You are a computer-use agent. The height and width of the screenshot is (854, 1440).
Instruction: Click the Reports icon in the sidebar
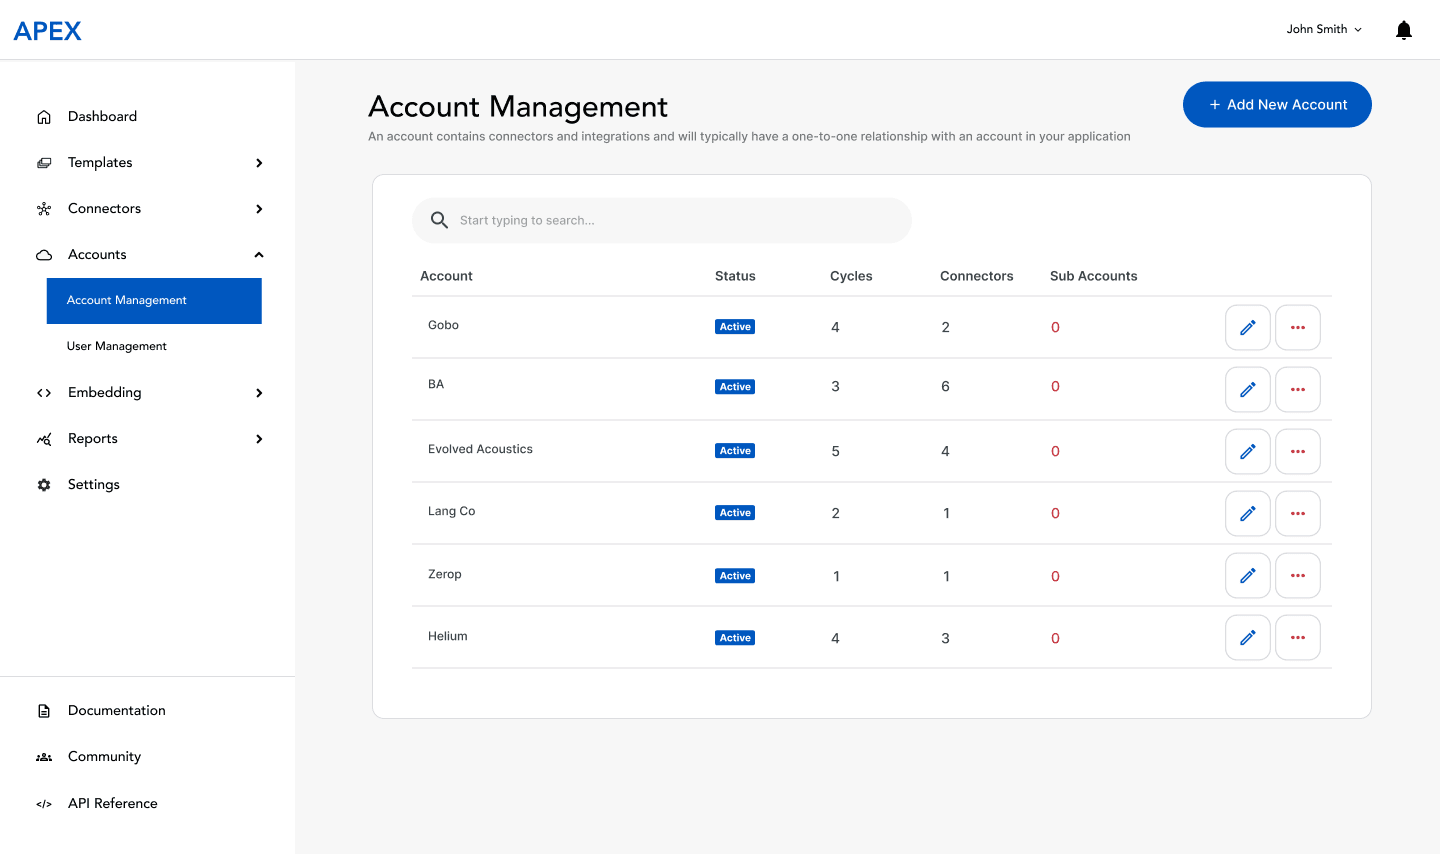[x=44, y=438]
